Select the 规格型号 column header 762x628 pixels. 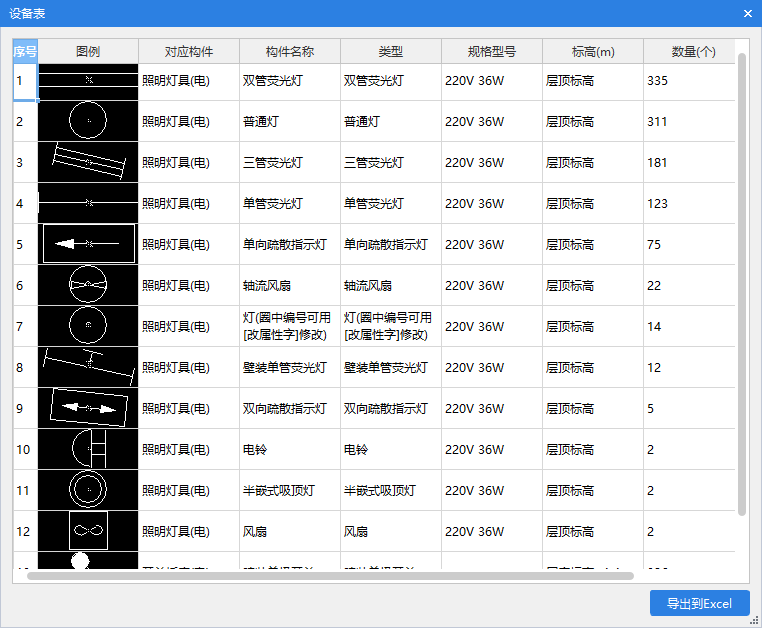(x=492, y=51)
